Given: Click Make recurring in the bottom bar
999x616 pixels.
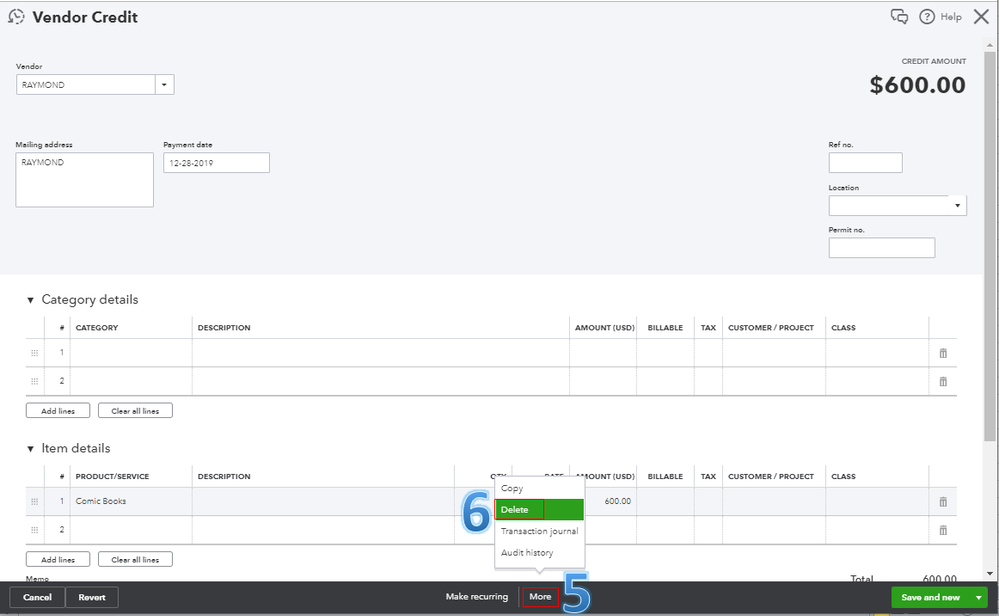Looking at the screenshot, I should coord(477,597).
